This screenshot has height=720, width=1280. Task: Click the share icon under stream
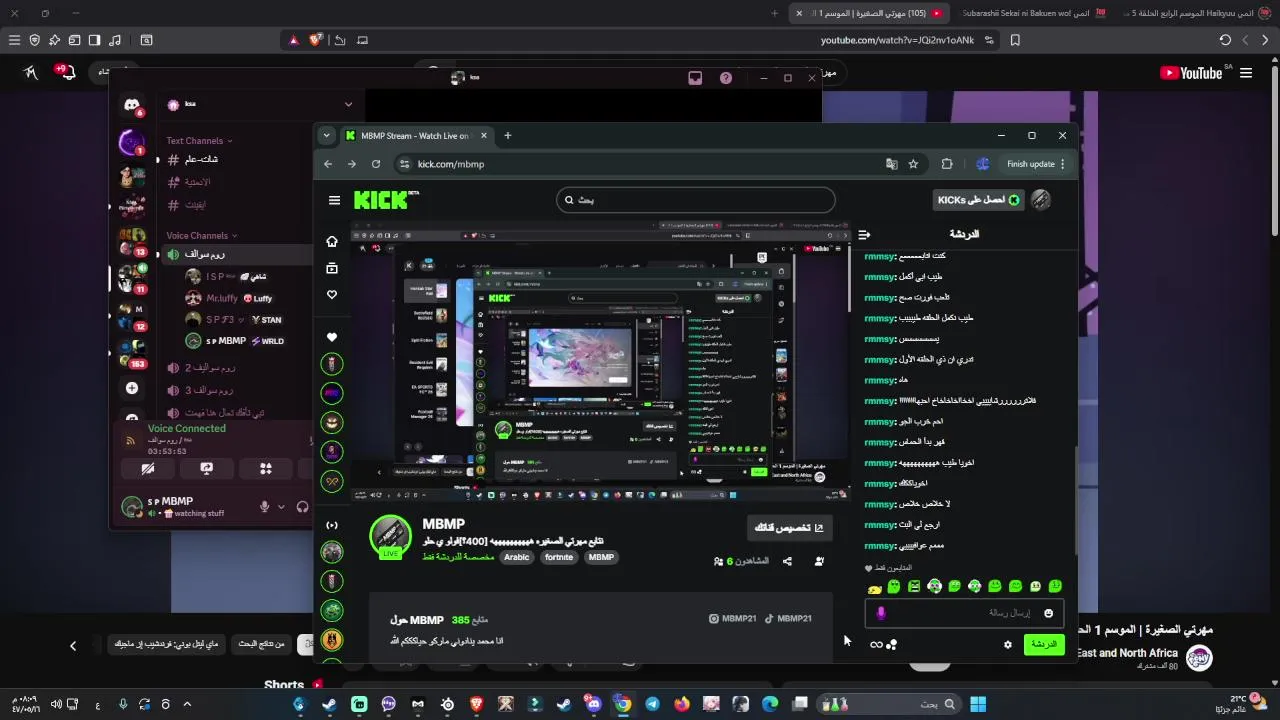tap(787, 561)
